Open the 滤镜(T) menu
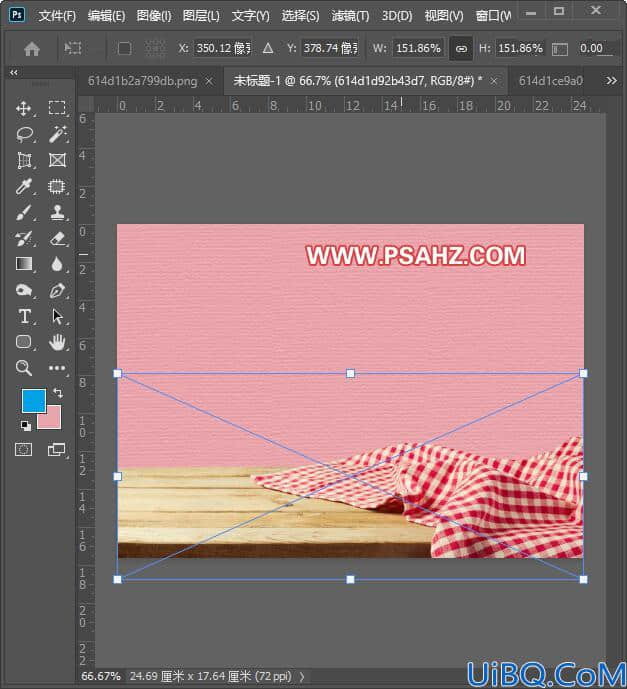This screenshot has width=627, height=689. pyautogui.click(x=350, y=16)
